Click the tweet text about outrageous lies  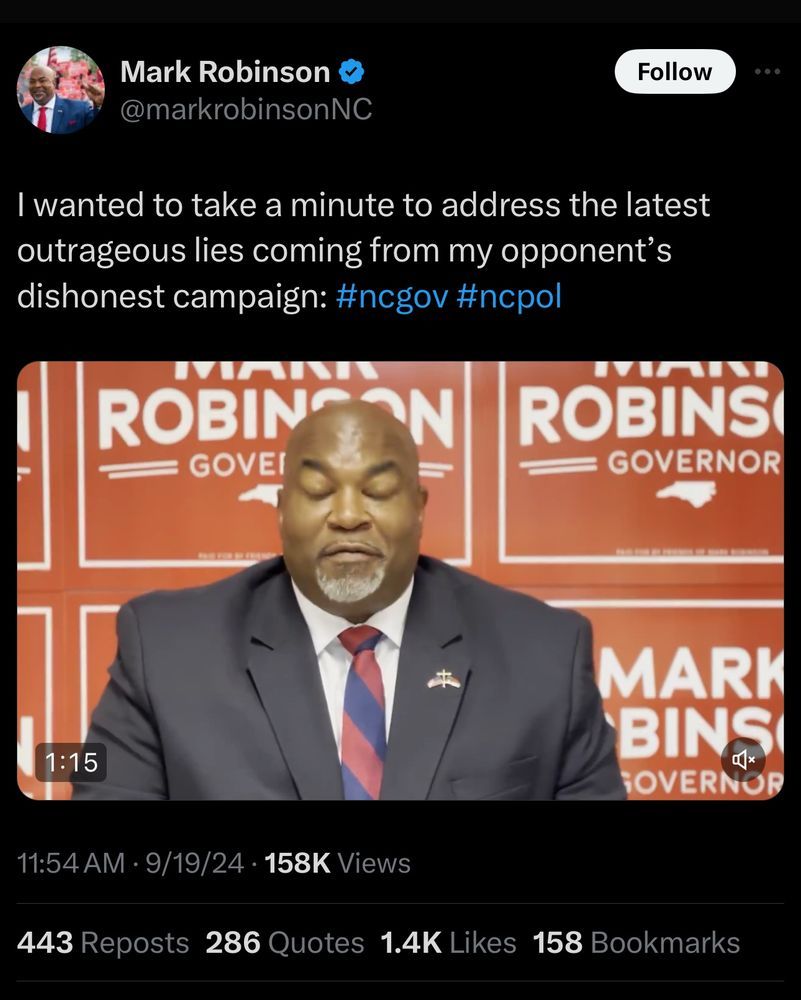(363, 251)
